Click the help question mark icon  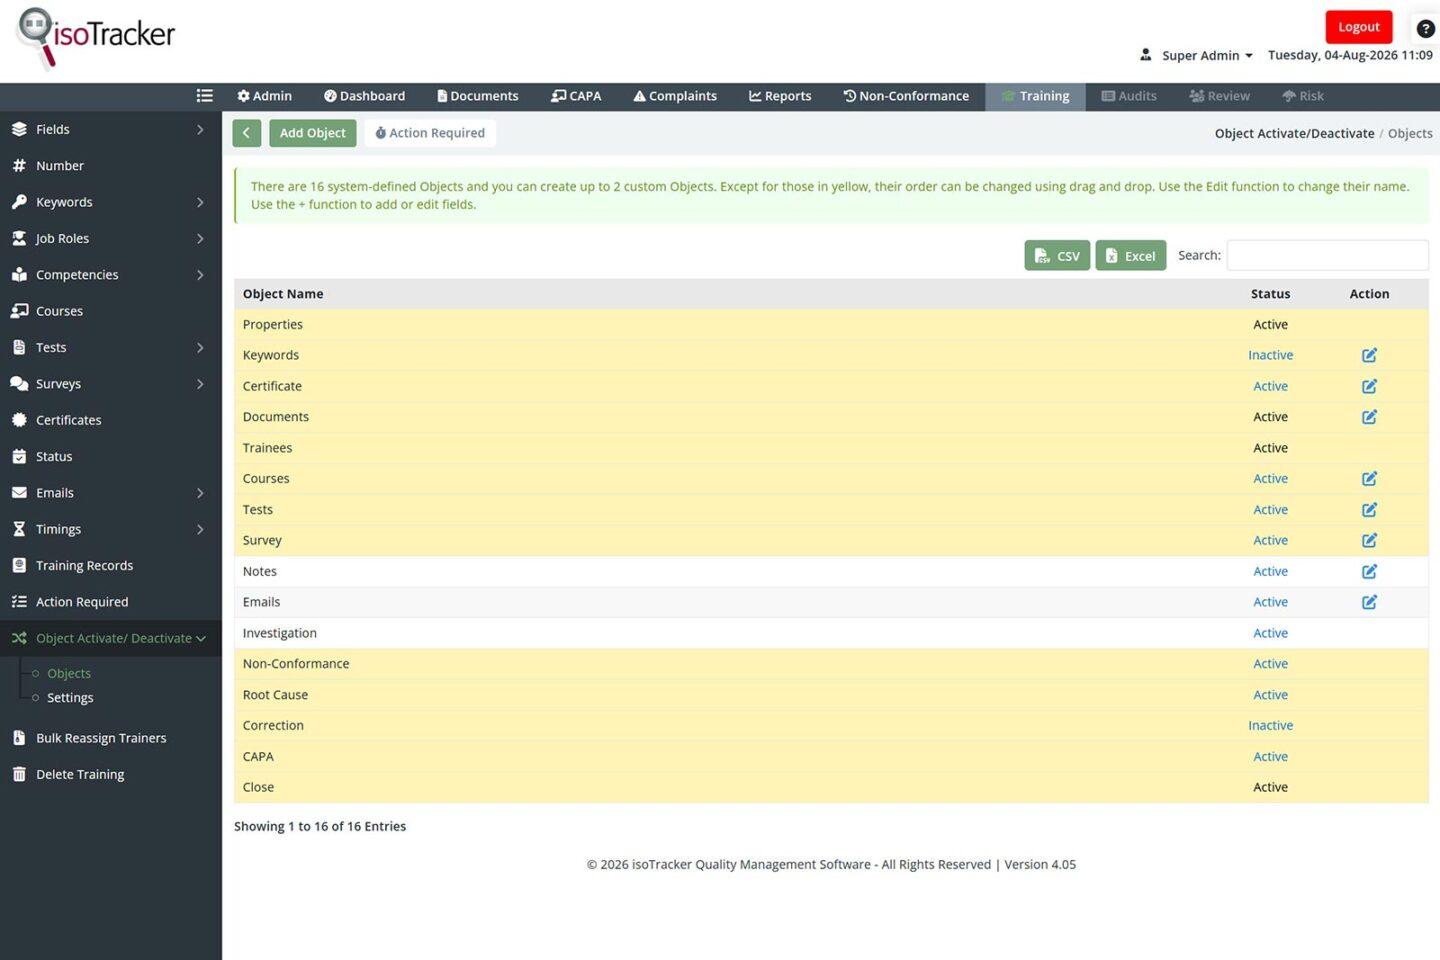[x=1425, y=28]
